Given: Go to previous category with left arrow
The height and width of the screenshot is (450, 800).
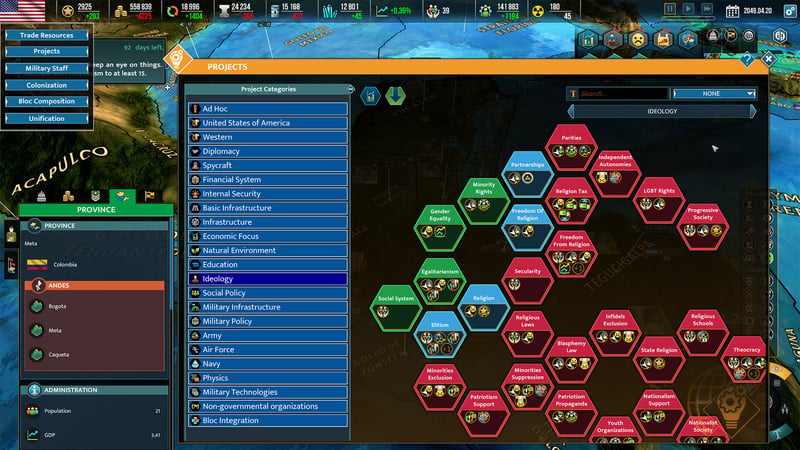Looking at the screenshot, I should coord(571,111).
